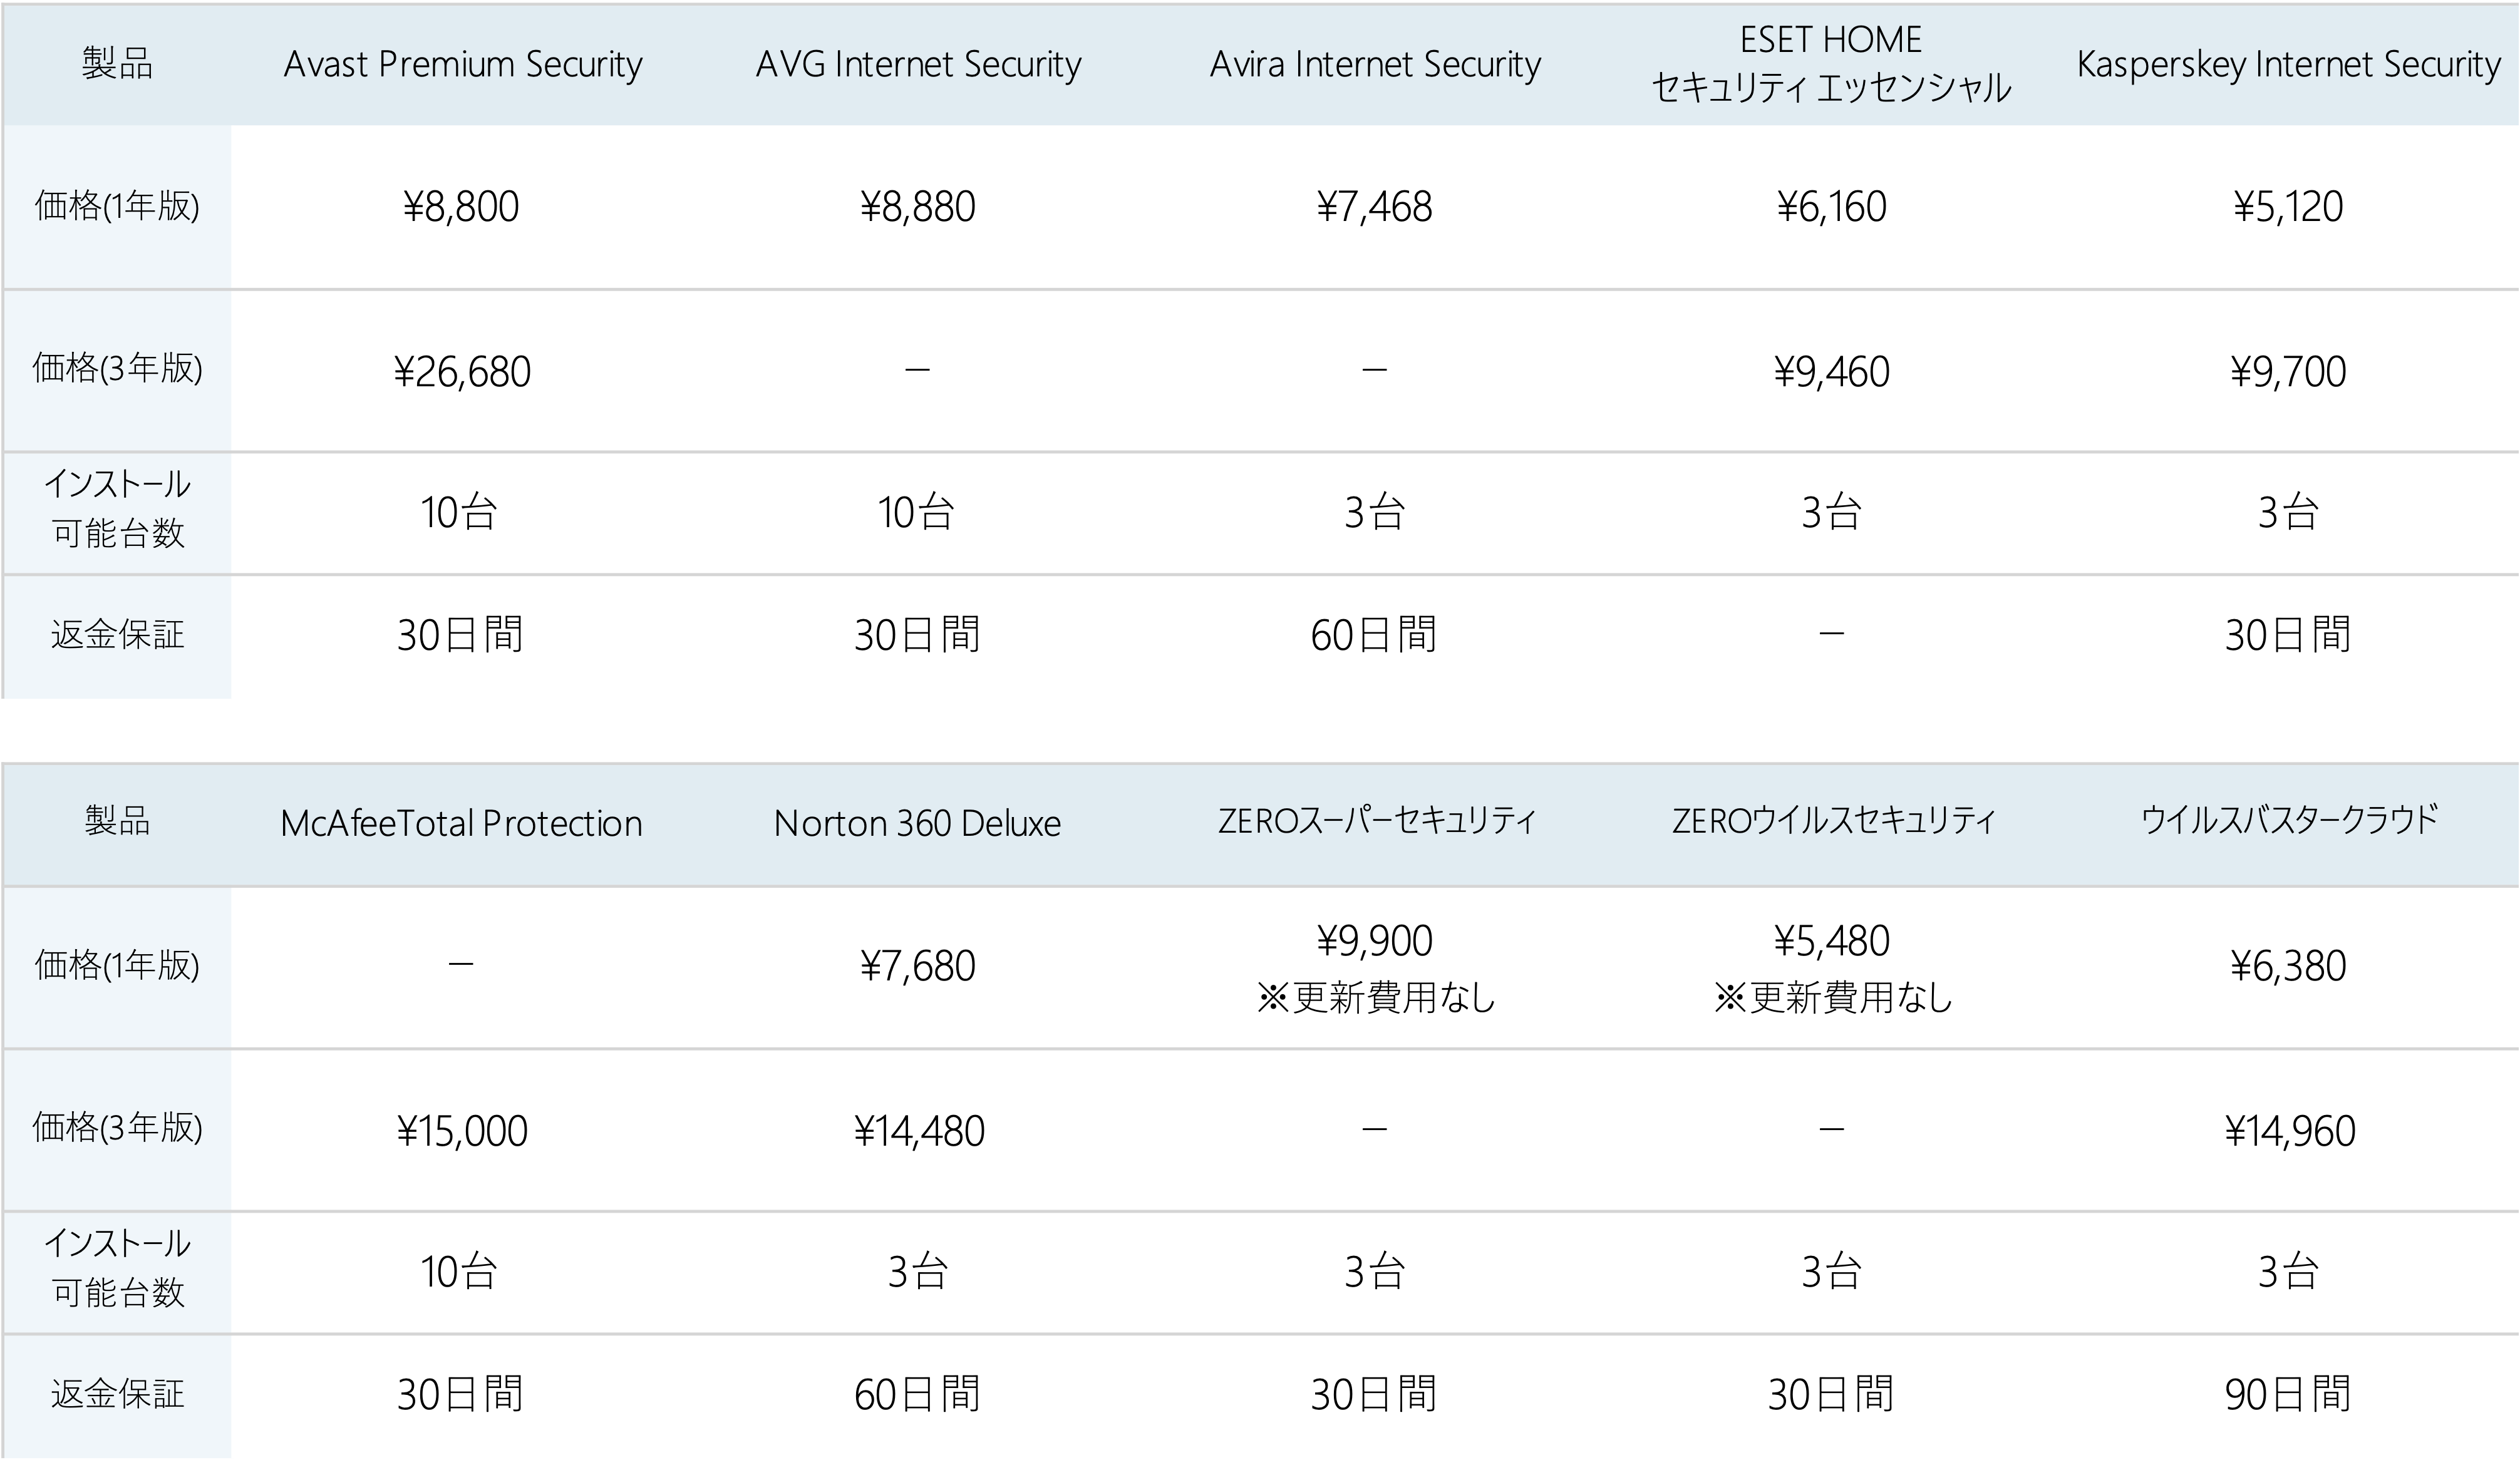This screenshot has height=1460, width=2520.
Task: Click the ZEROスーパーセキュリティ header
Action: [1375, 821]
